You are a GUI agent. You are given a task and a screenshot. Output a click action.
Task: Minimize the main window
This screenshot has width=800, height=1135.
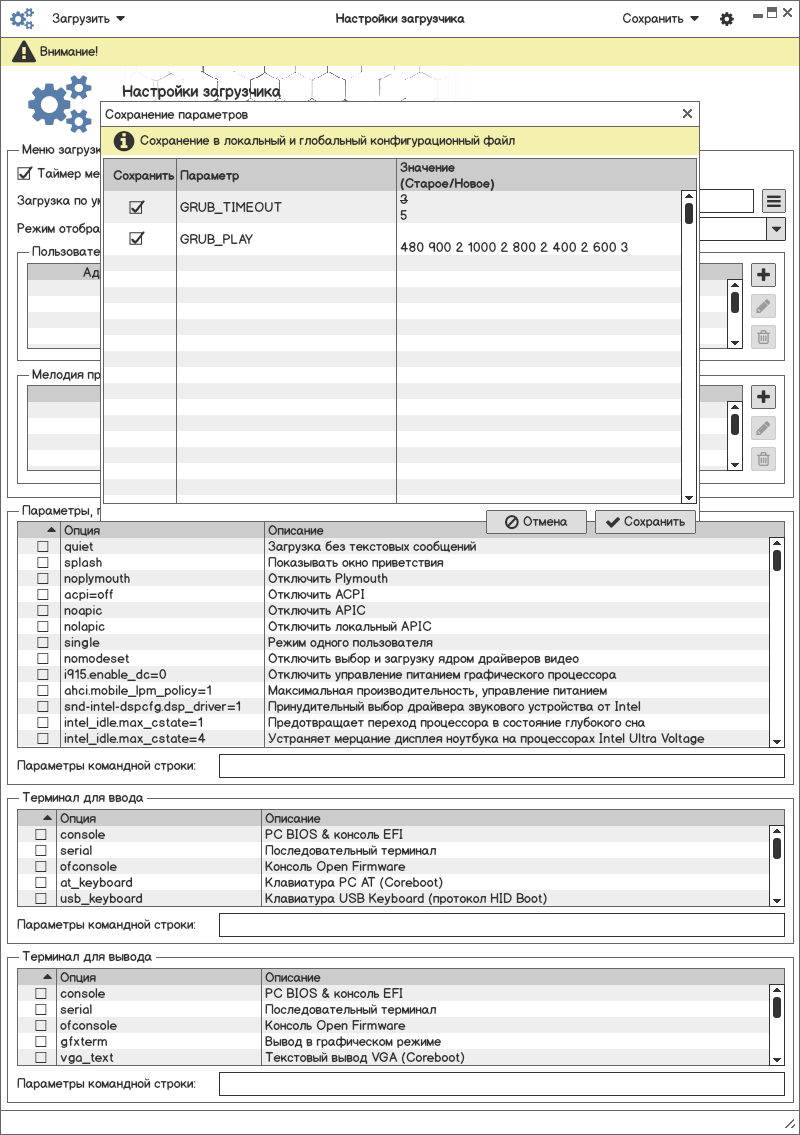(x=758, y=14)
